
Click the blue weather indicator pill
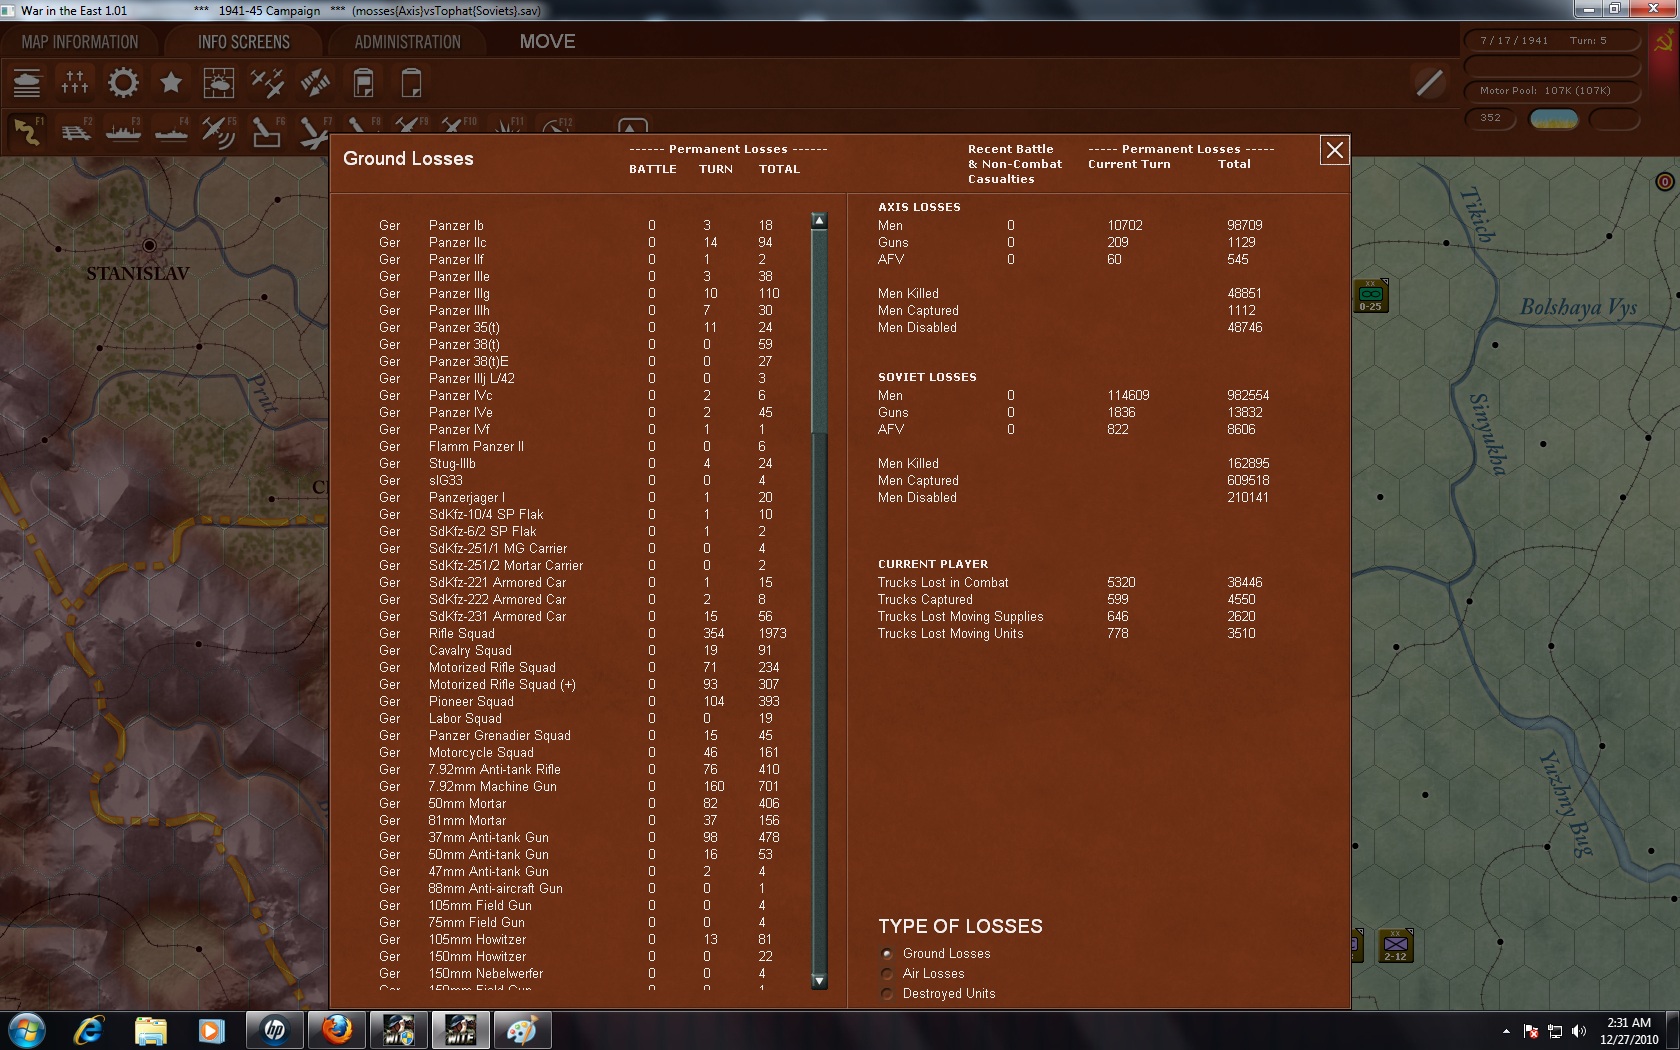point(1554,119)
